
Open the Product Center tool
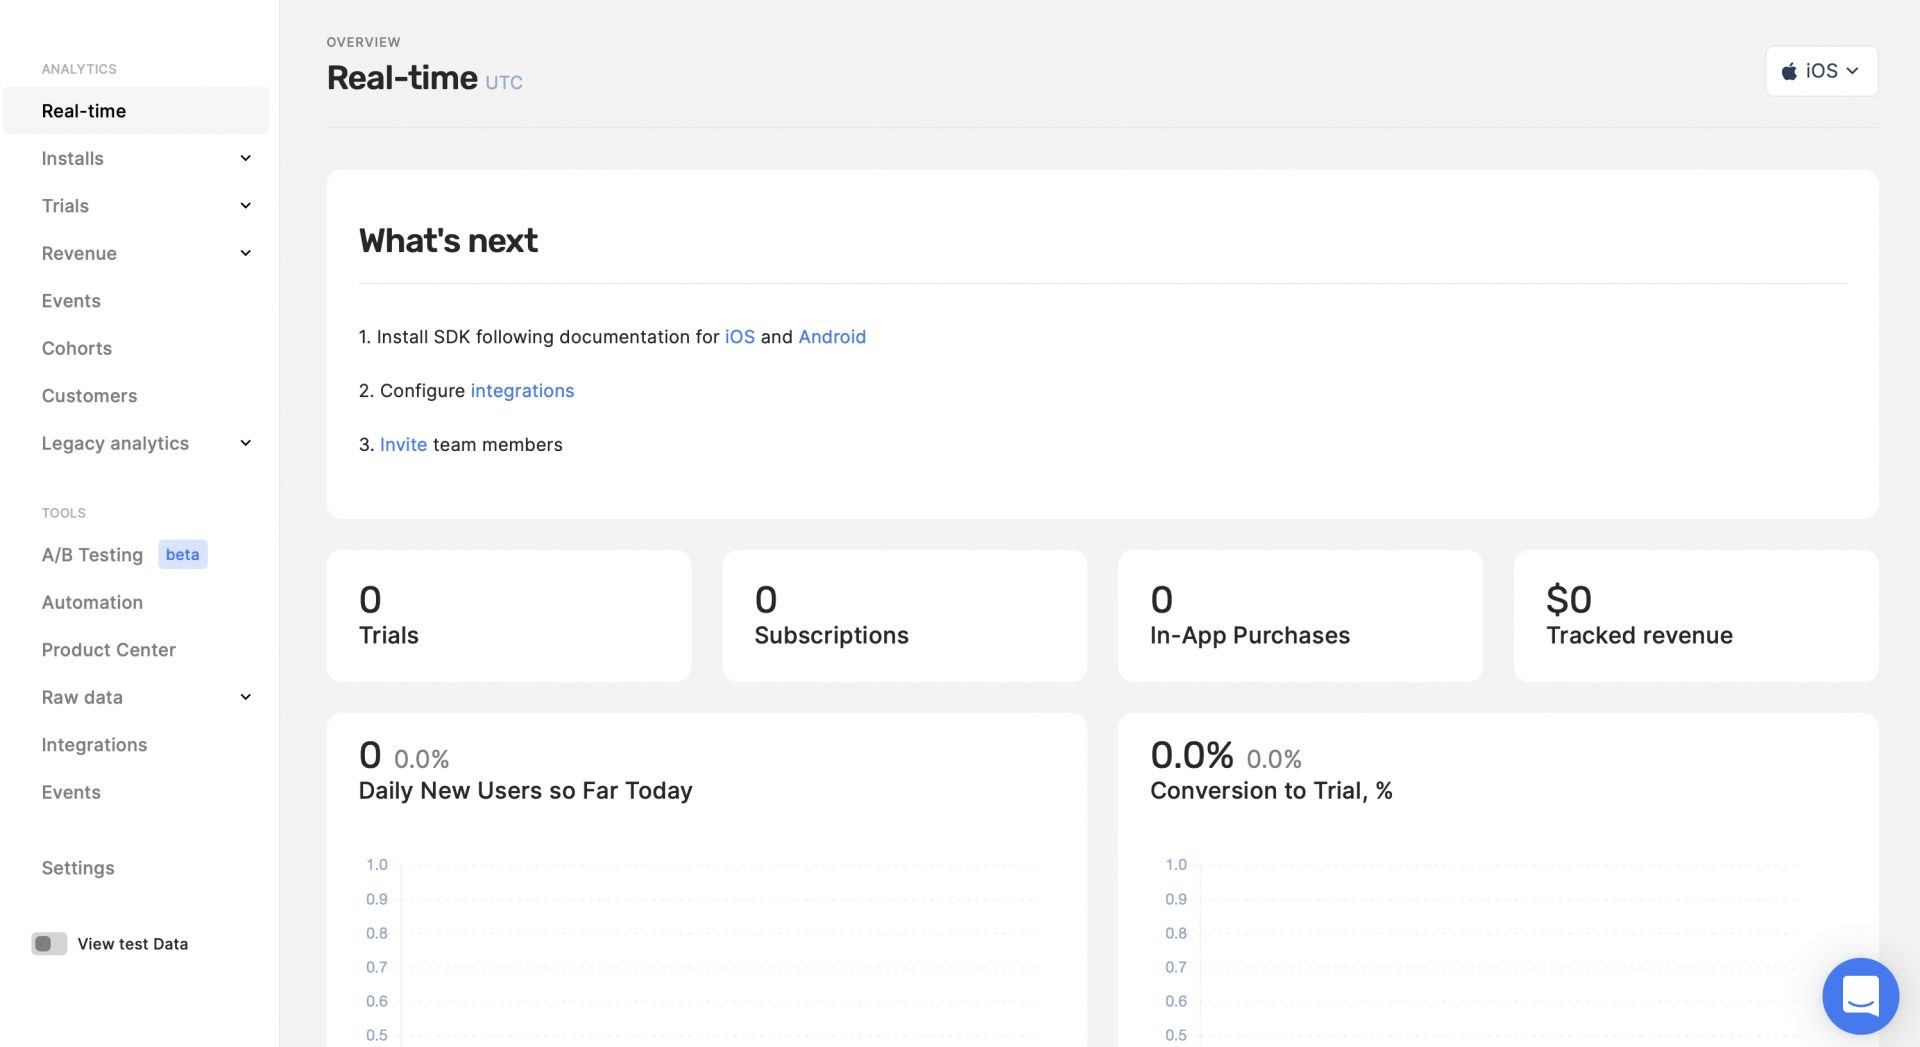(108, 650)
